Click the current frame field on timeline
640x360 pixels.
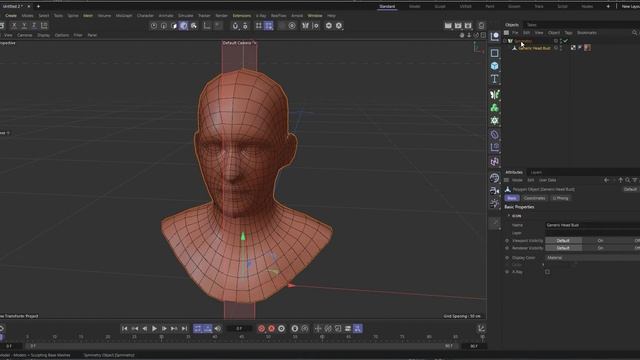[239, 329]
